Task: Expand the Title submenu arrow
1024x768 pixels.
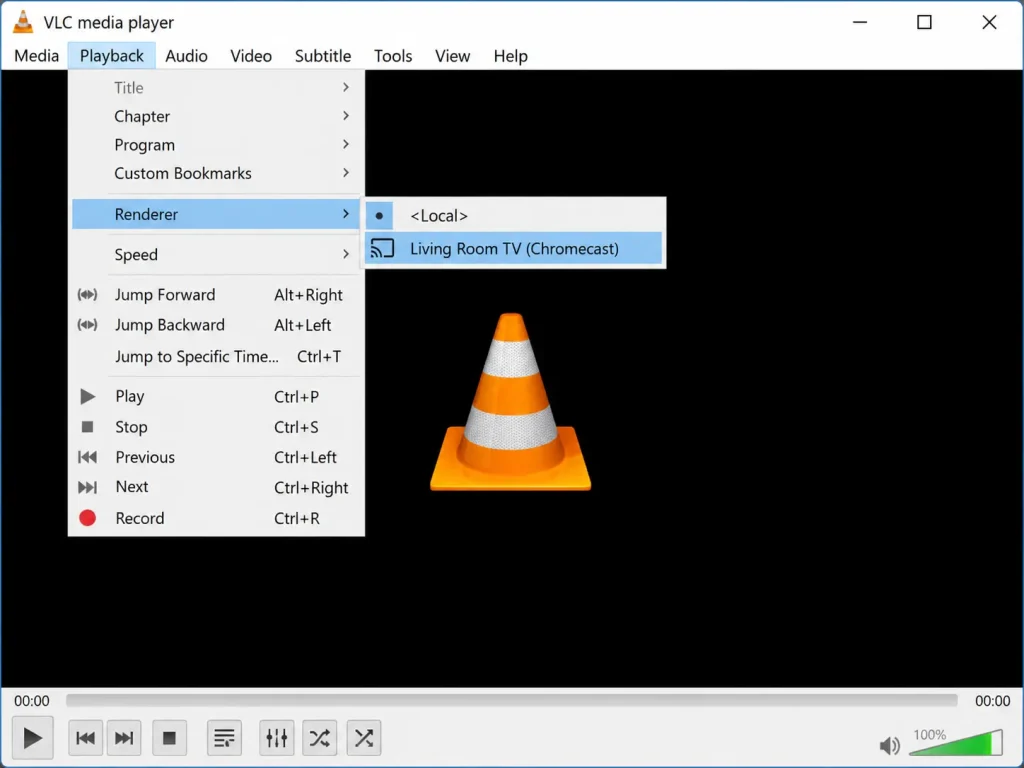Action: (x=346, y=88)
